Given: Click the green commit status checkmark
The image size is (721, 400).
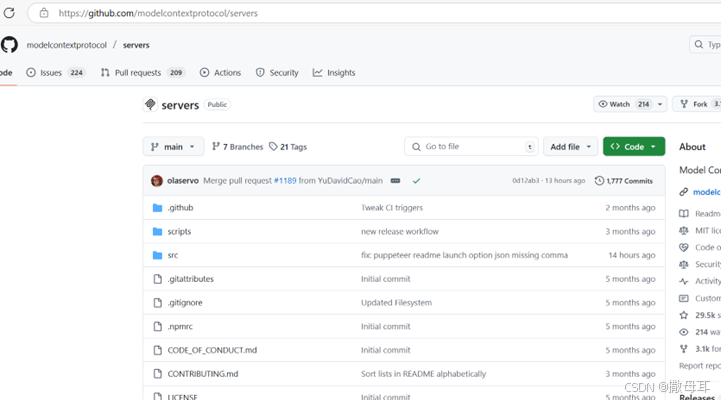Looking at the screenshot, I should pyautogui.click(x=416, y=181).
